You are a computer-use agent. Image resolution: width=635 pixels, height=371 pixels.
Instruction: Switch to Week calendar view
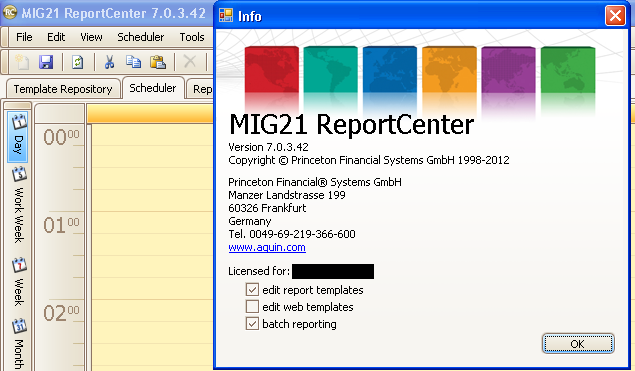[18, 282]
